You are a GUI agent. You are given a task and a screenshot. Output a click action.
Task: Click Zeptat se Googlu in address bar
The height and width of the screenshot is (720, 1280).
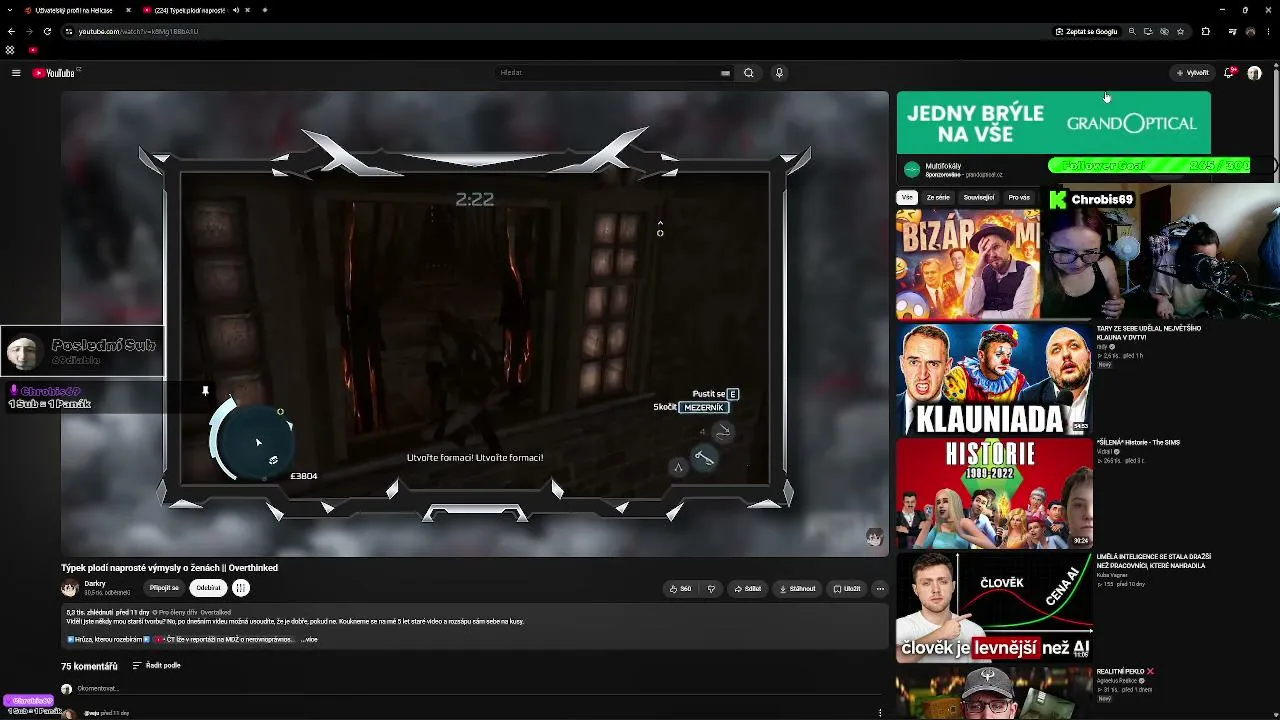[1086, 31]
